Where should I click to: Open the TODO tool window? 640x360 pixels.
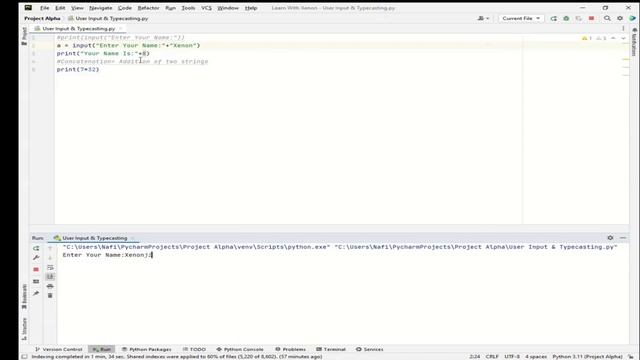click(x=194, y=349)
